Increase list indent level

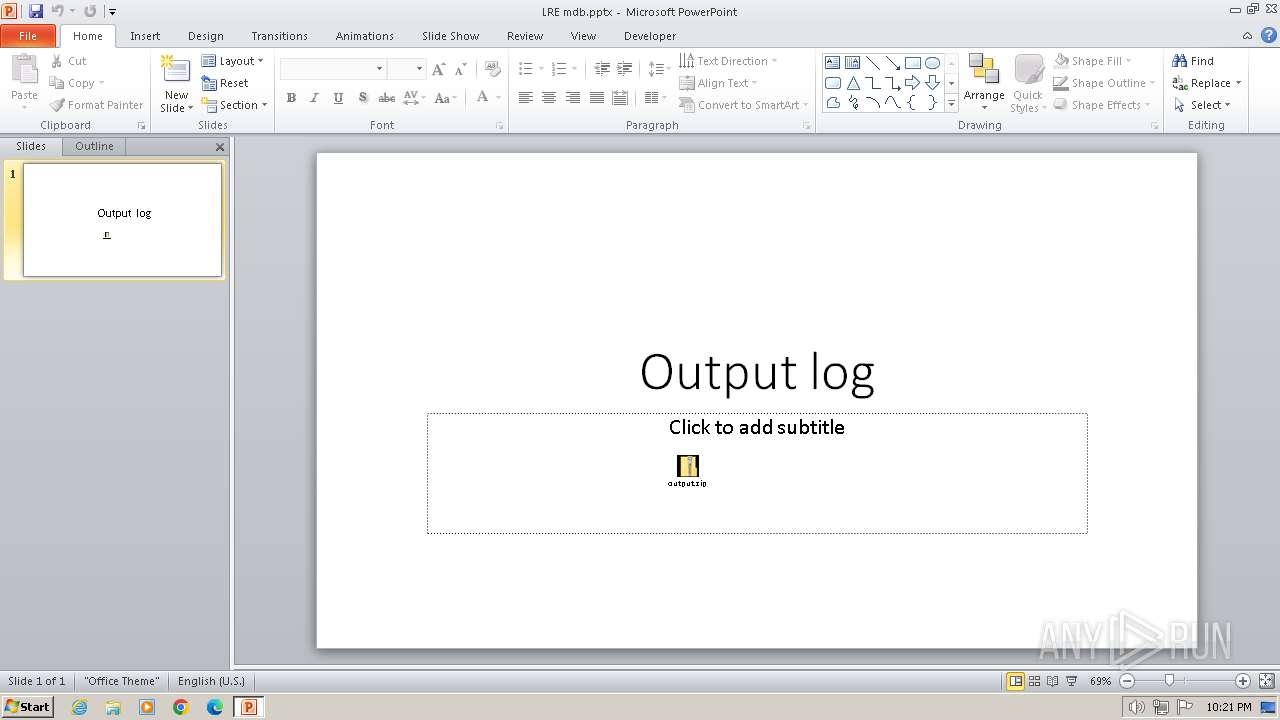tap(625, 69)
